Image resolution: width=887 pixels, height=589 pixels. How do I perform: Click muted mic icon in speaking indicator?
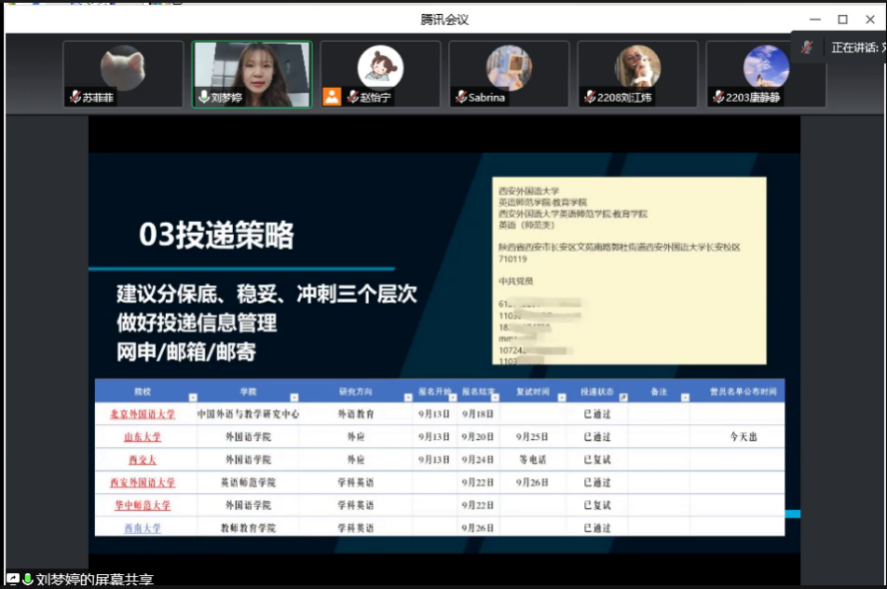806,47
